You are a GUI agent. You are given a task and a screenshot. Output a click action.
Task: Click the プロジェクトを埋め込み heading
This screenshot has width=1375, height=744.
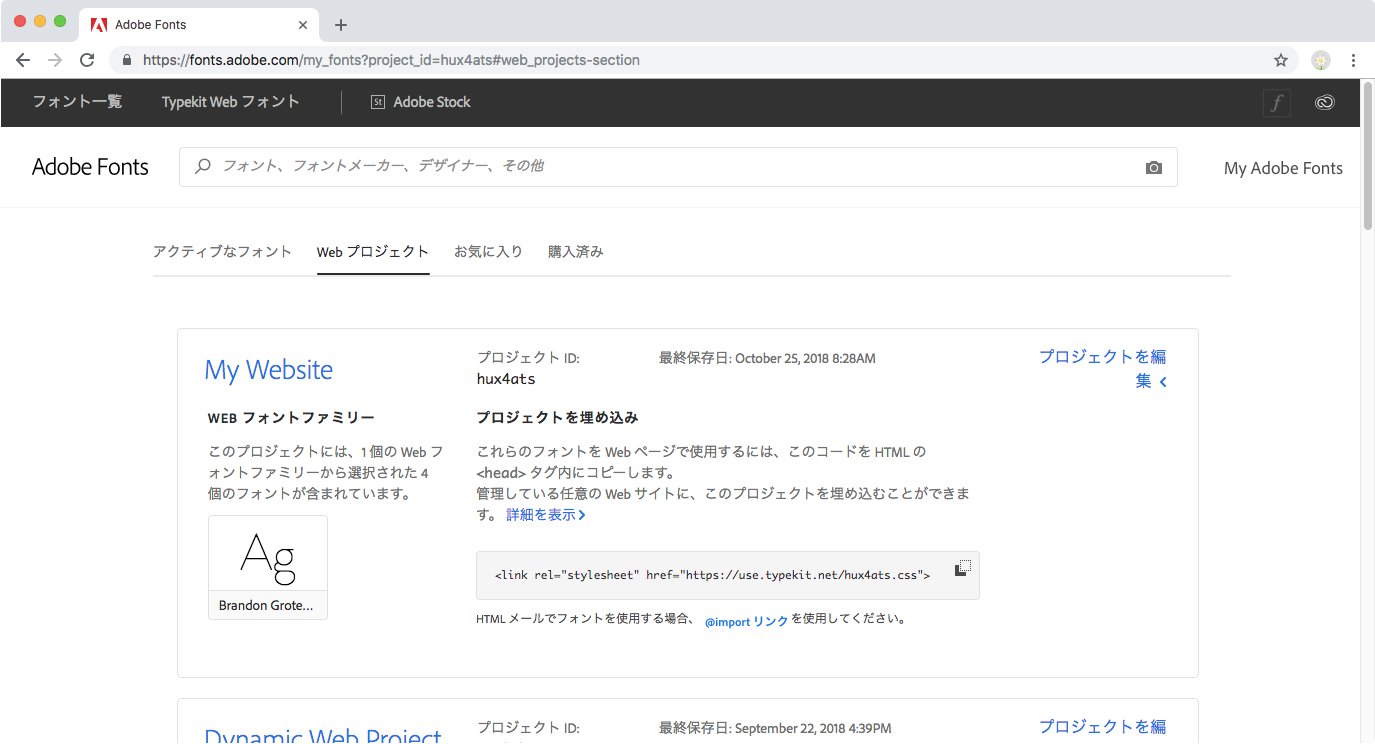tap(557, 417)
